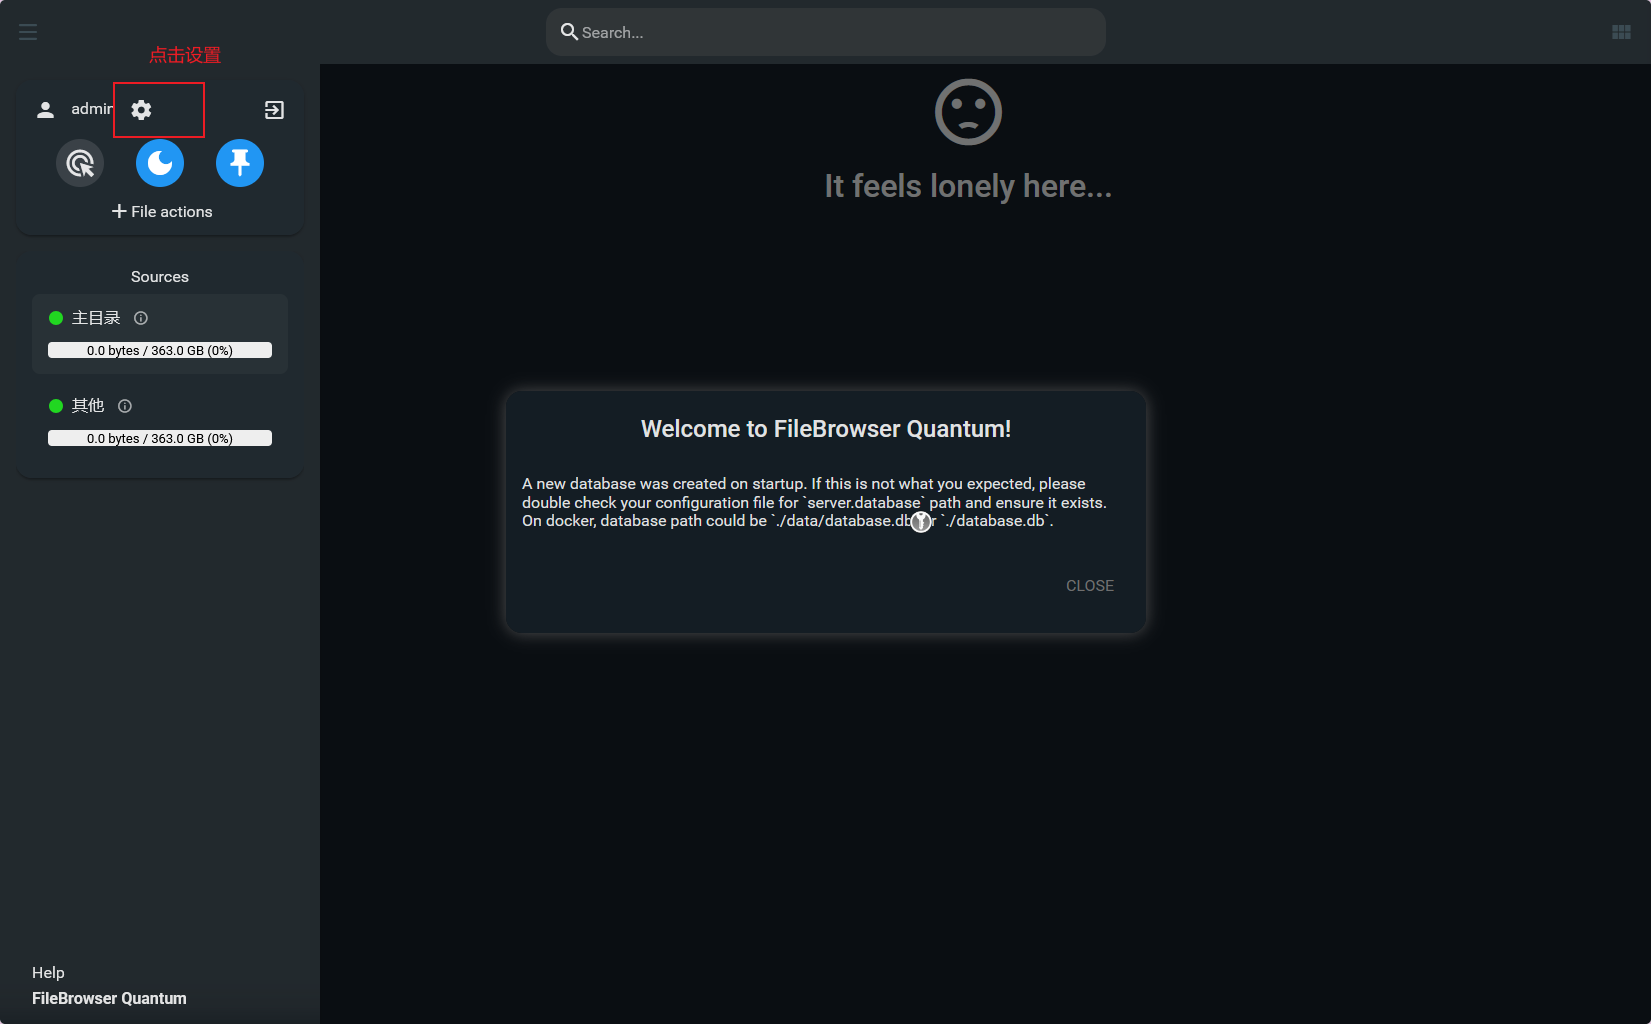Toggle the sidebar pin button
Viewport: 1651px width, 1024px height.
click(x=240, y=163)
